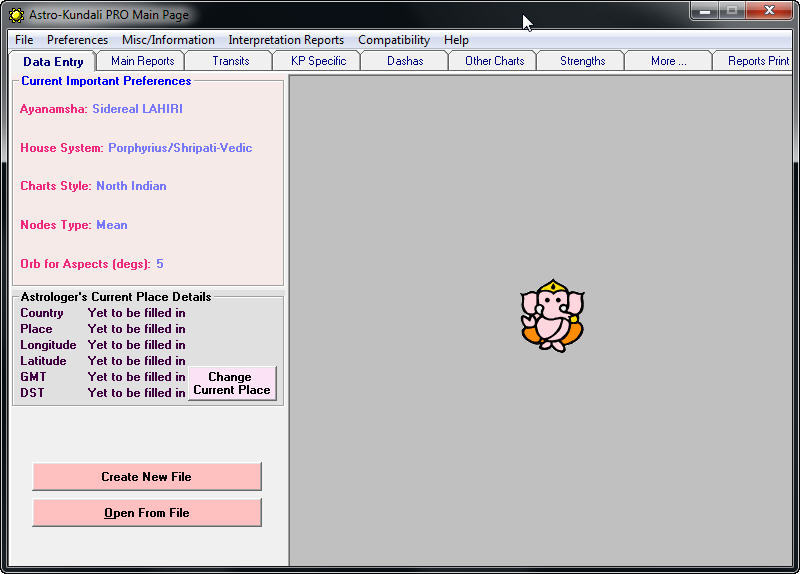Switch to the More ... tab
The width and height of the screenshot is (800, 574).
coord(668,61)
